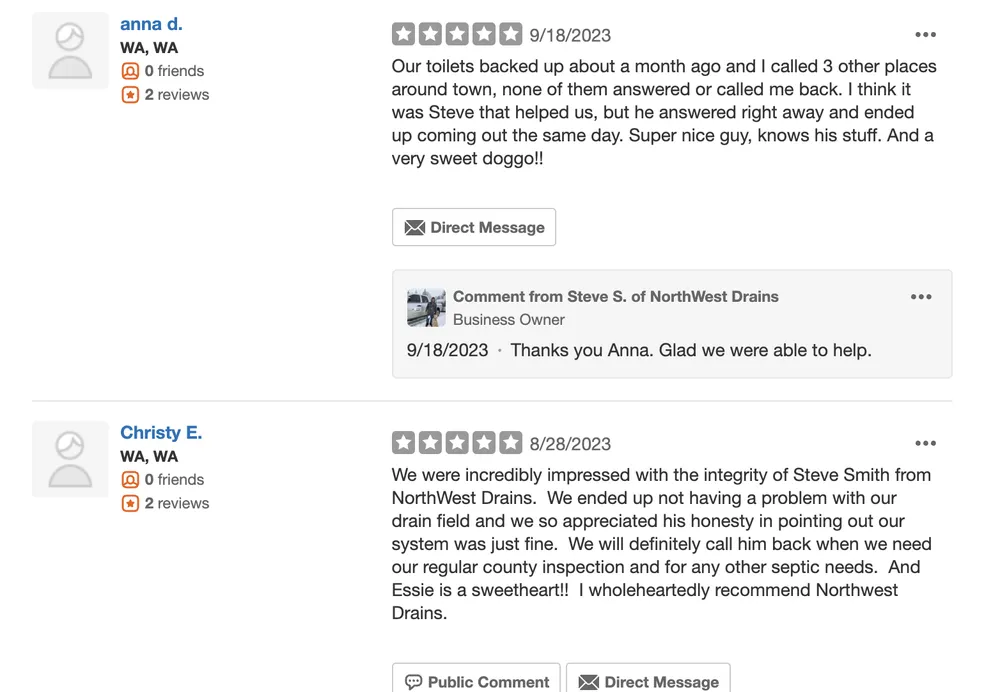The width and height of the screenshot is (1000, 692).
Task: Click the five-star rating on anna's review
Action: 457,35
